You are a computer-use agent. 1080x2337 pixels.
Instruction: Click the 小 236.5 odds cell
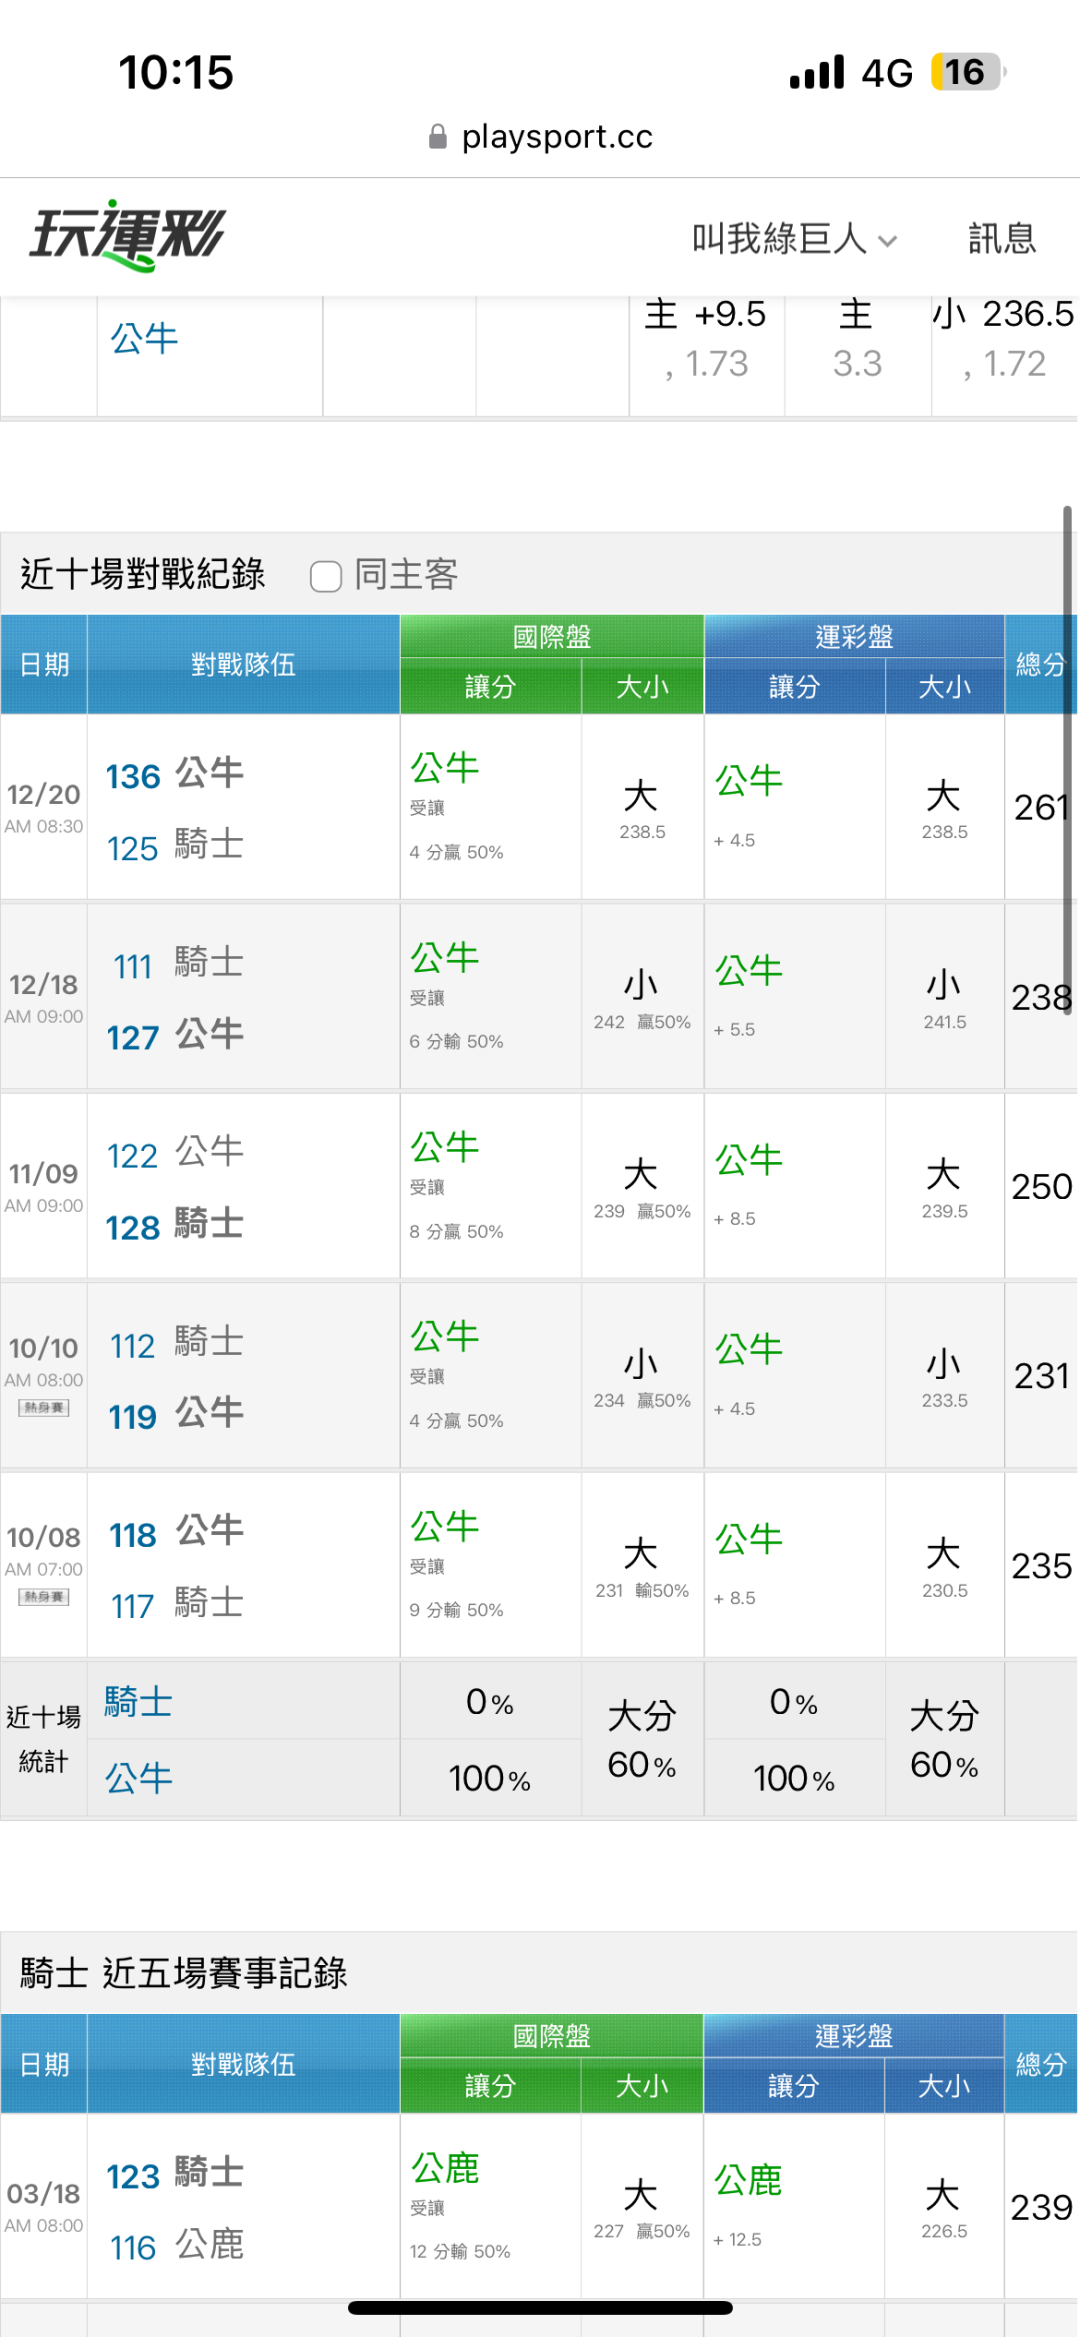(1004, 339)
